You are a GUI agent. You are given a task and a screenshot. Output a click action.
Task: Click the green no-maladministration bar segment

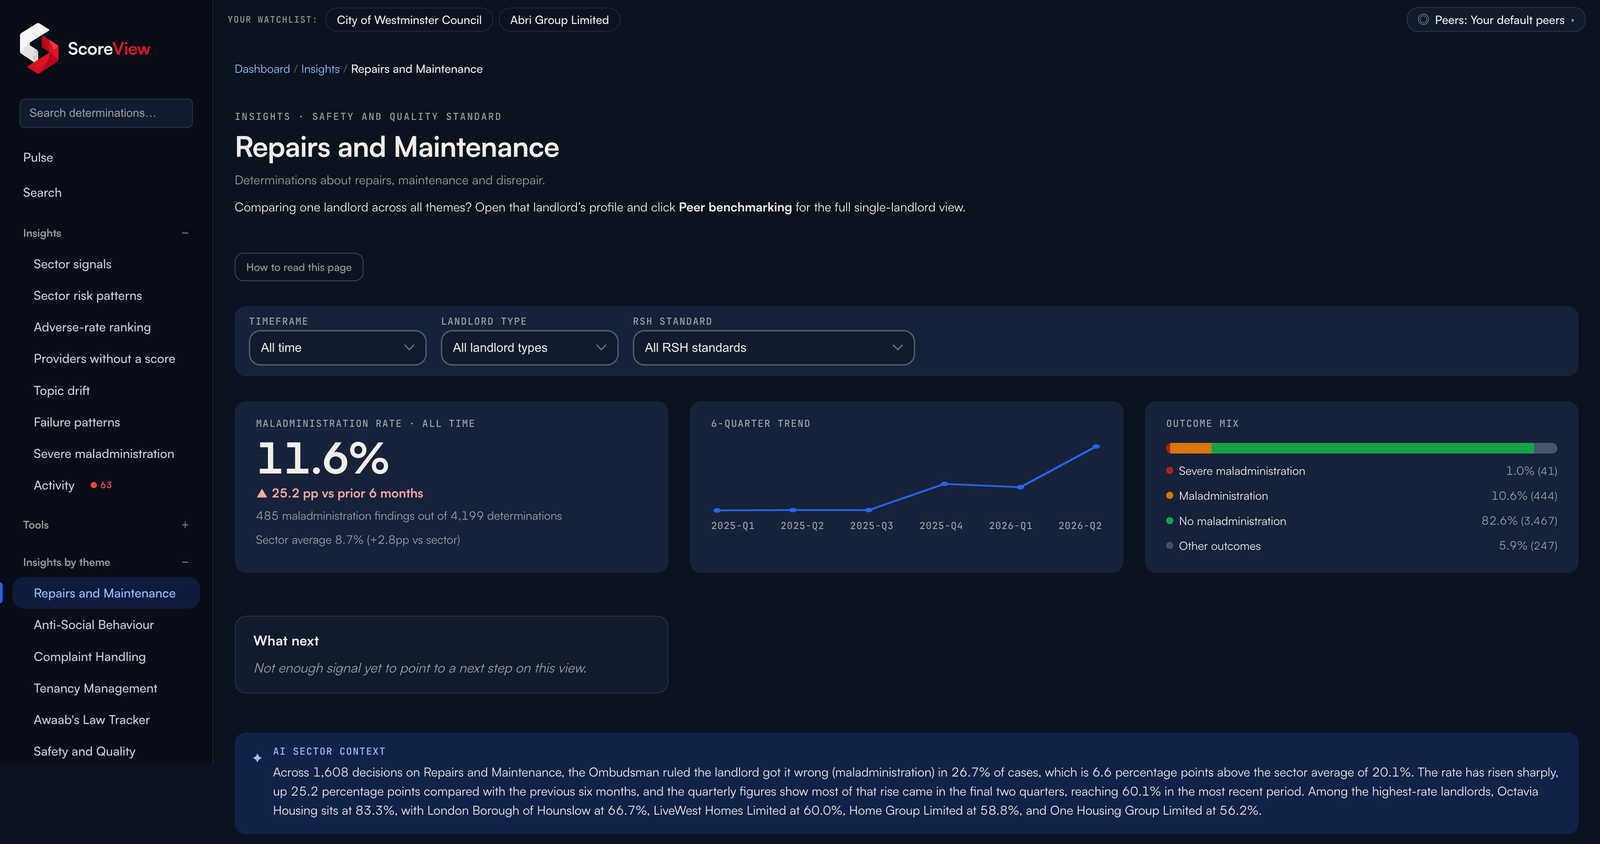(x=1372, y=448)
